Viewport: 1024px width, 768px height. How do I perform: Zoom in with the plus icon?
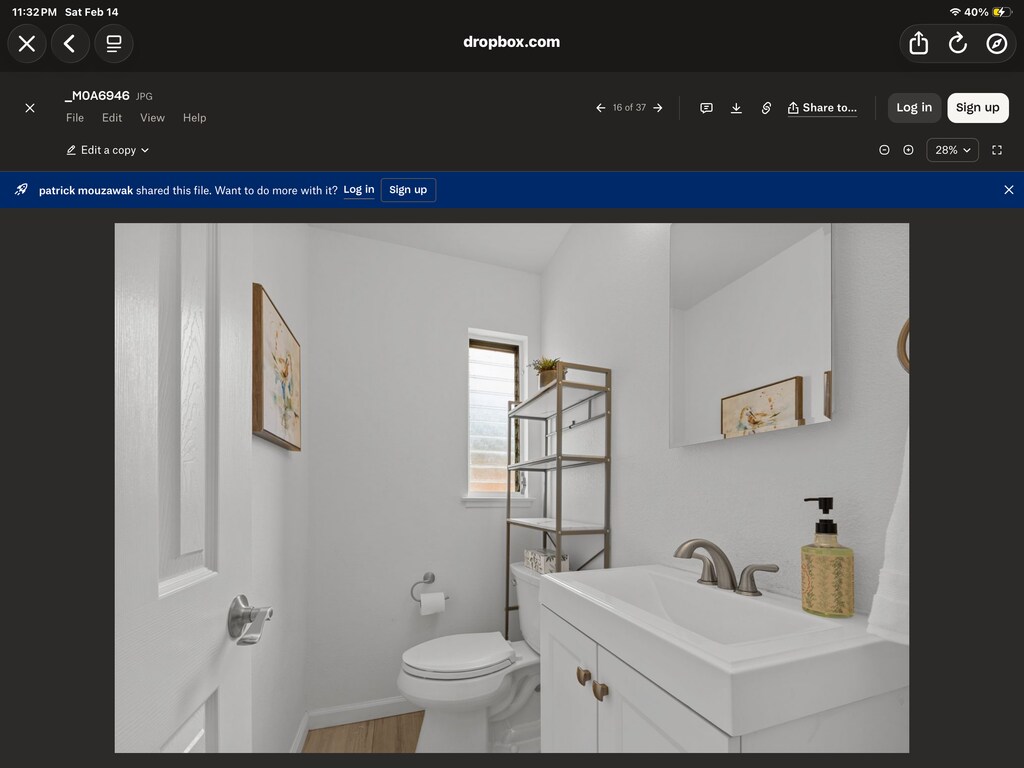[x=908, y=150]
